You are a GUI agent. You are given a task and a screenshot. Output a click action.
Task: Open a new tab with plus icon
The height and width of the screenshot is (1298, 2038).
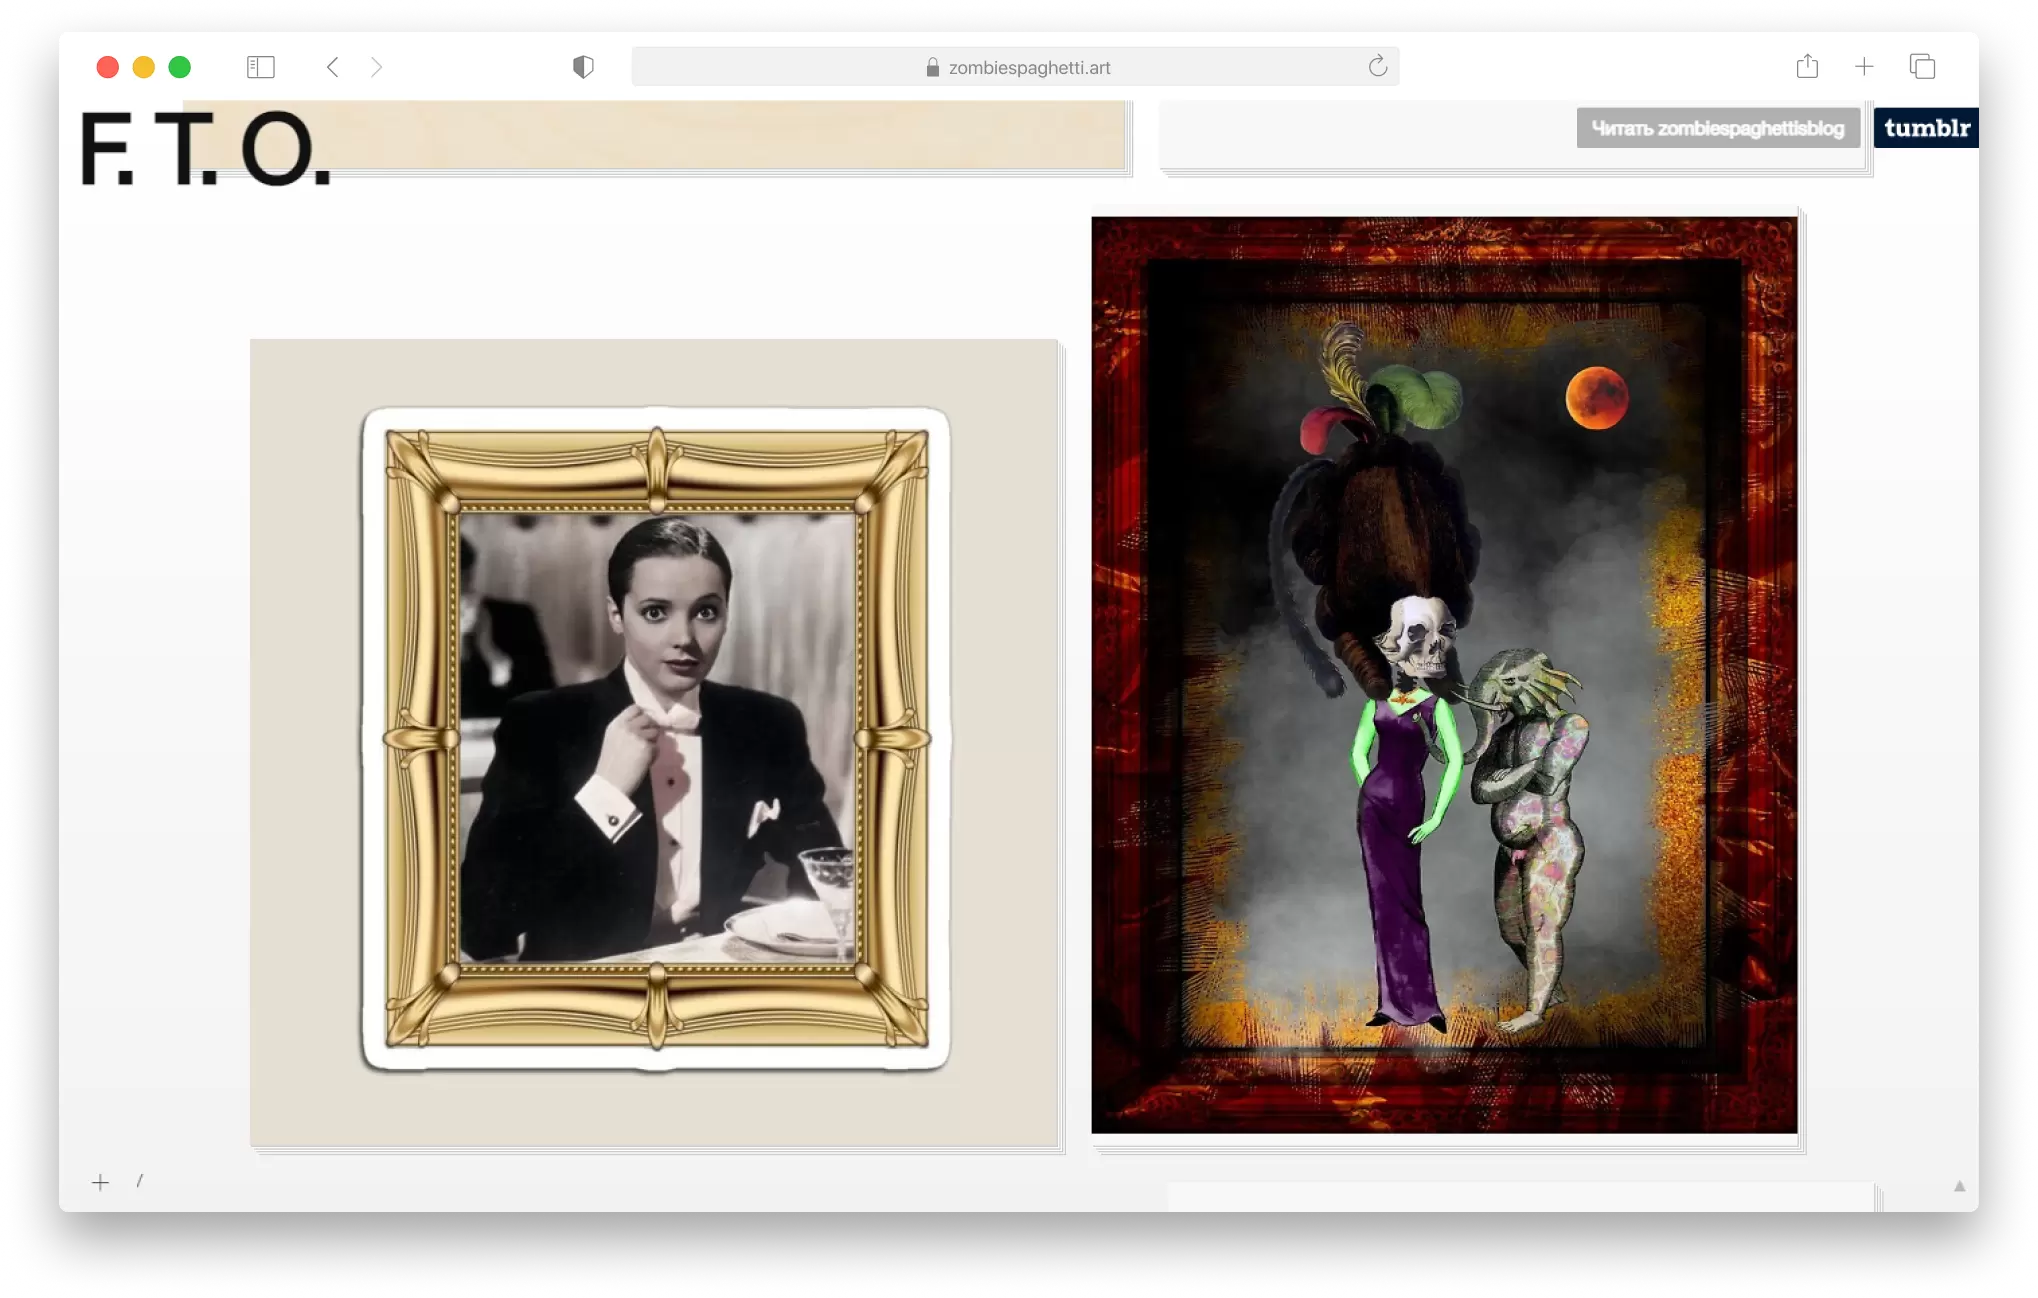1864,67
